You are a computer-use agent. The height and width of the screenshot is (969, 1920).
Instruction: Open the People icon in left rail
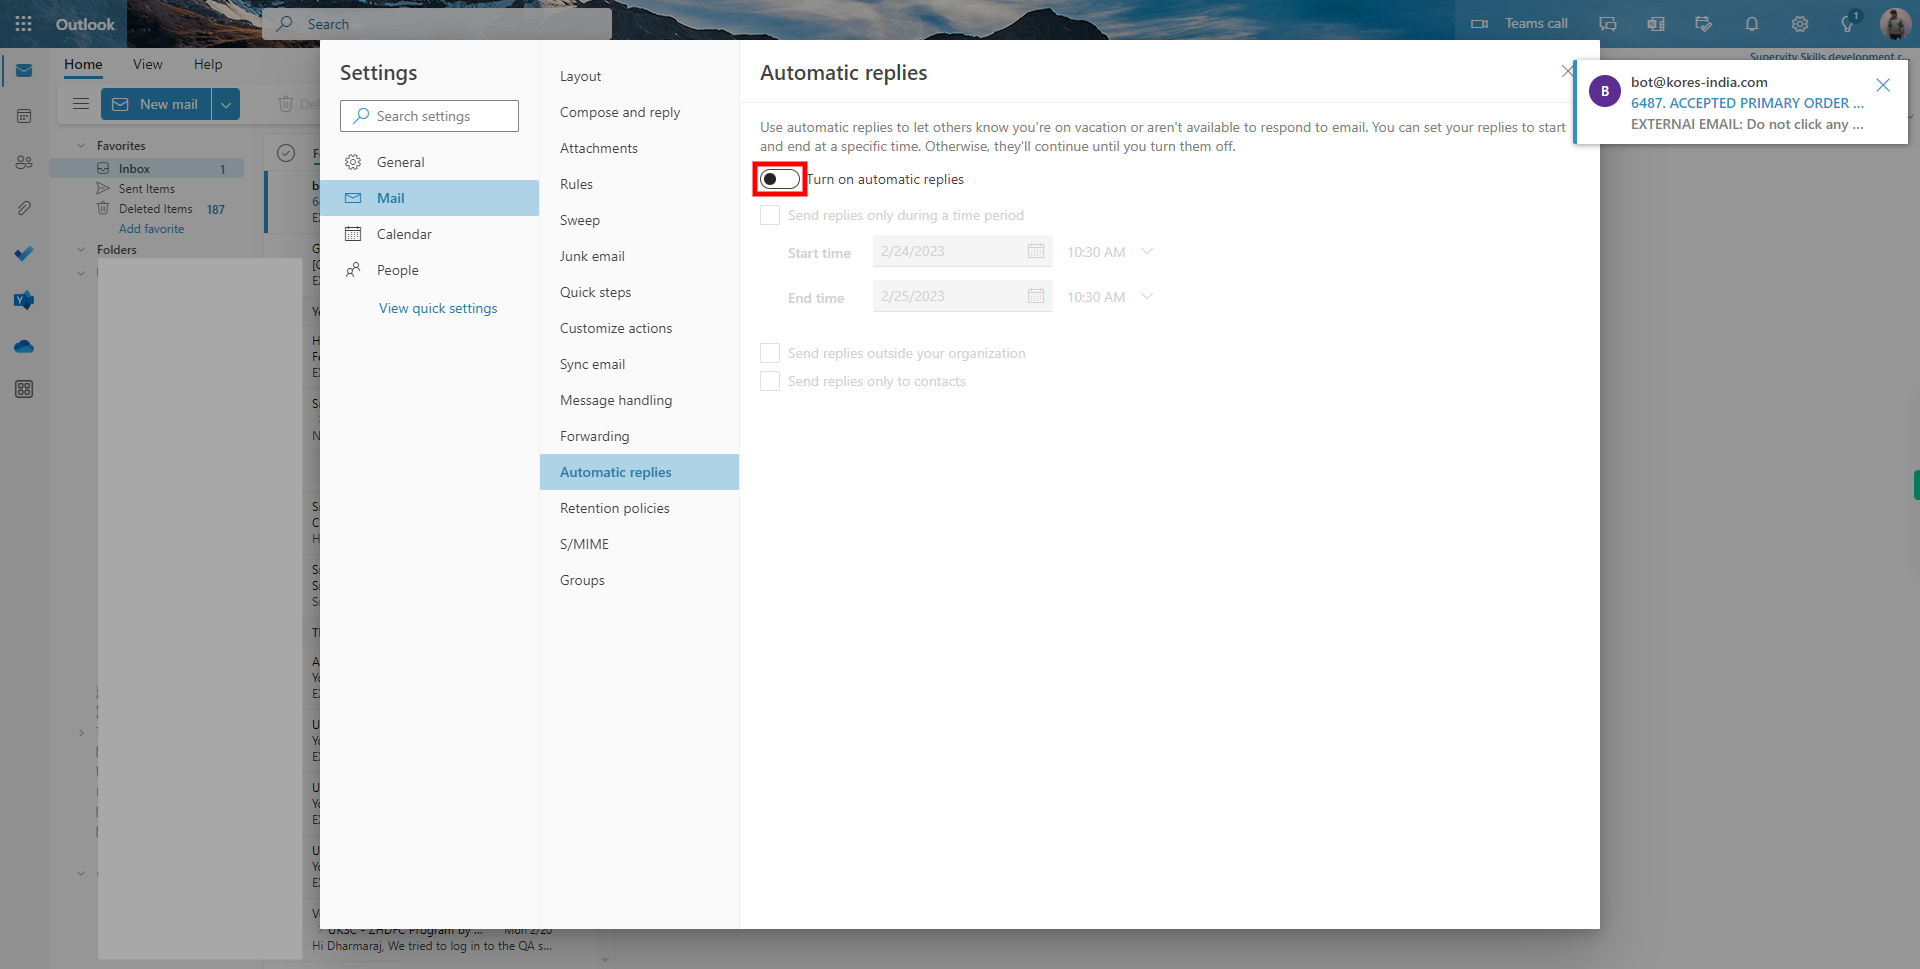coord(24,162)
